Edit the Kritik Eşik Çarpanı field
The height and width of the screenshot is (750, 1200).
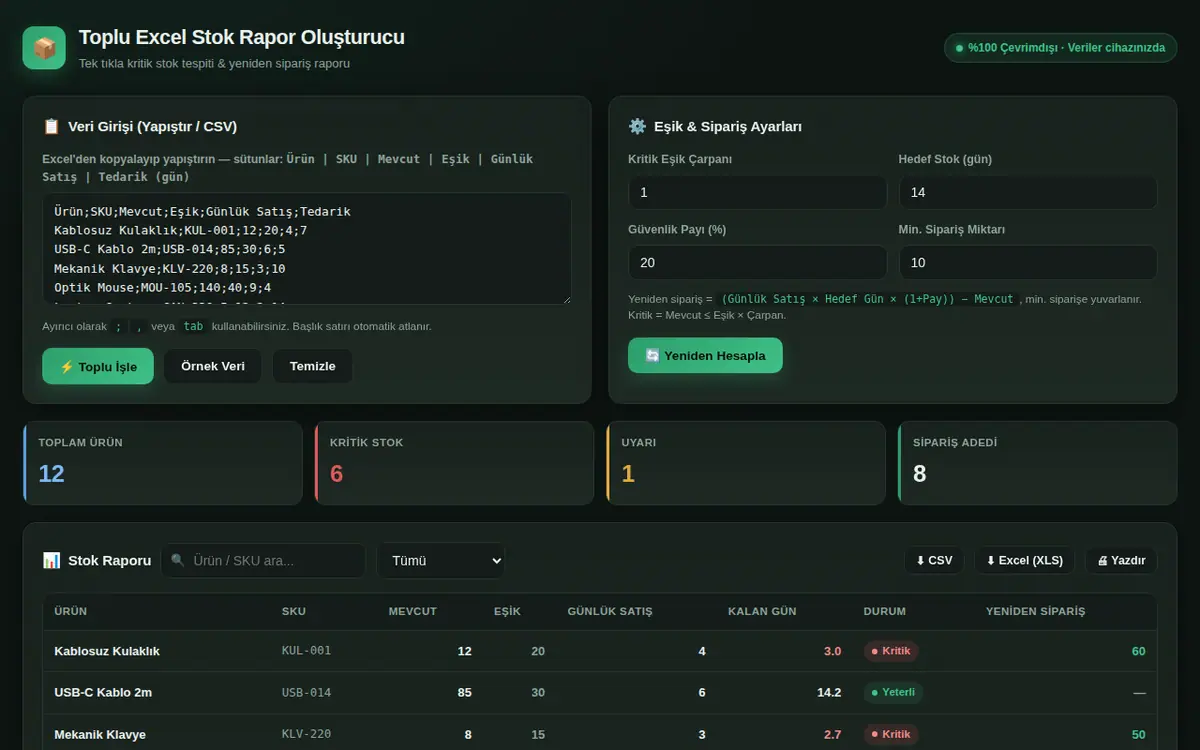[757, 192]
